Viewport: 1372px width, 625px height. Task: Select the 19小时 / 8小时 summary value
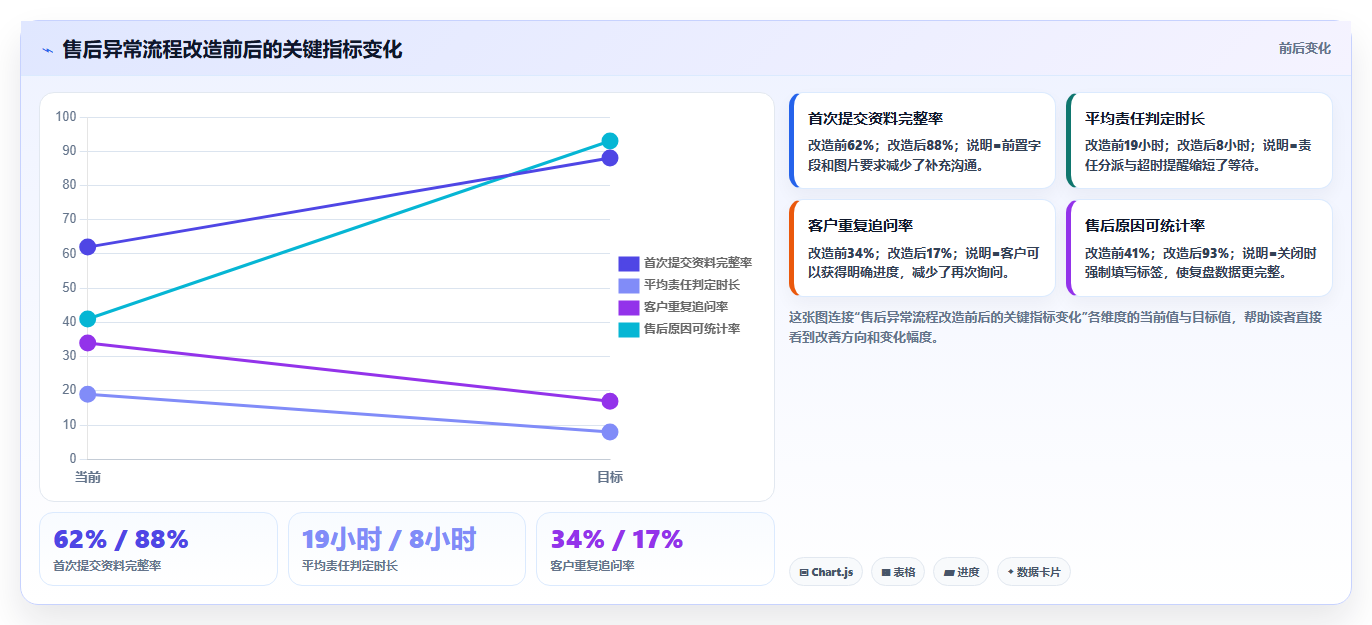(x=389, y=540)
